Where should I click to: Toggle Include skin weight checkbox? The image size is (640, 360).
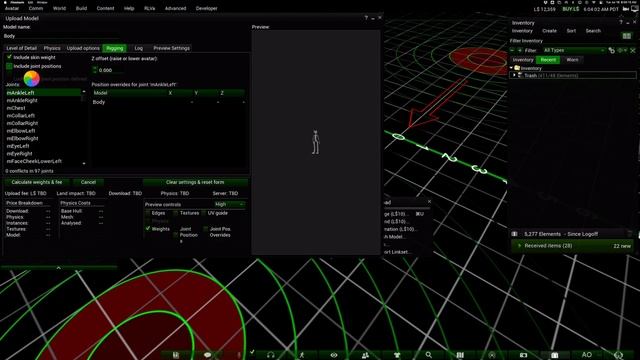[9, 57]
